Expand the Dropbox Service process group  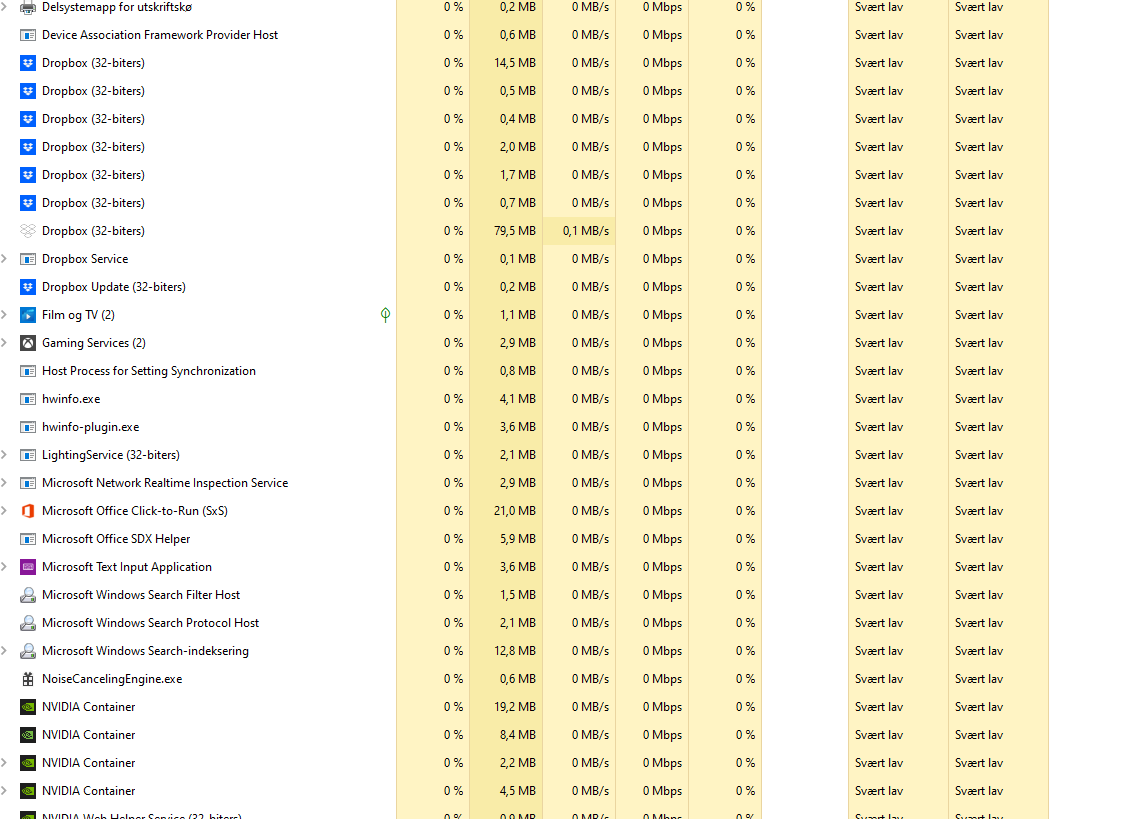pyautogui.click(x=4, y=259)
